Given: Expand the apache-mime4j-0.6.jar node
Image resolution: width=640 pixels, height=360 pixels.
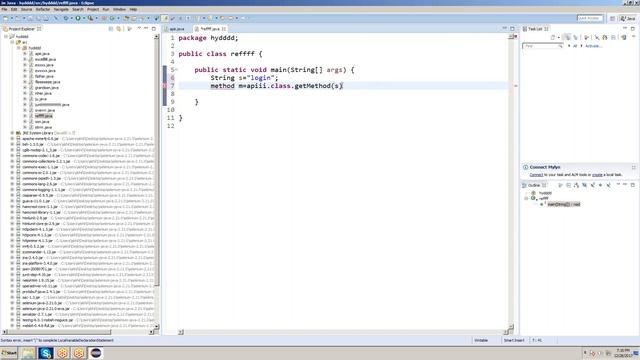Looking at the screenshot, I should 12,139.
